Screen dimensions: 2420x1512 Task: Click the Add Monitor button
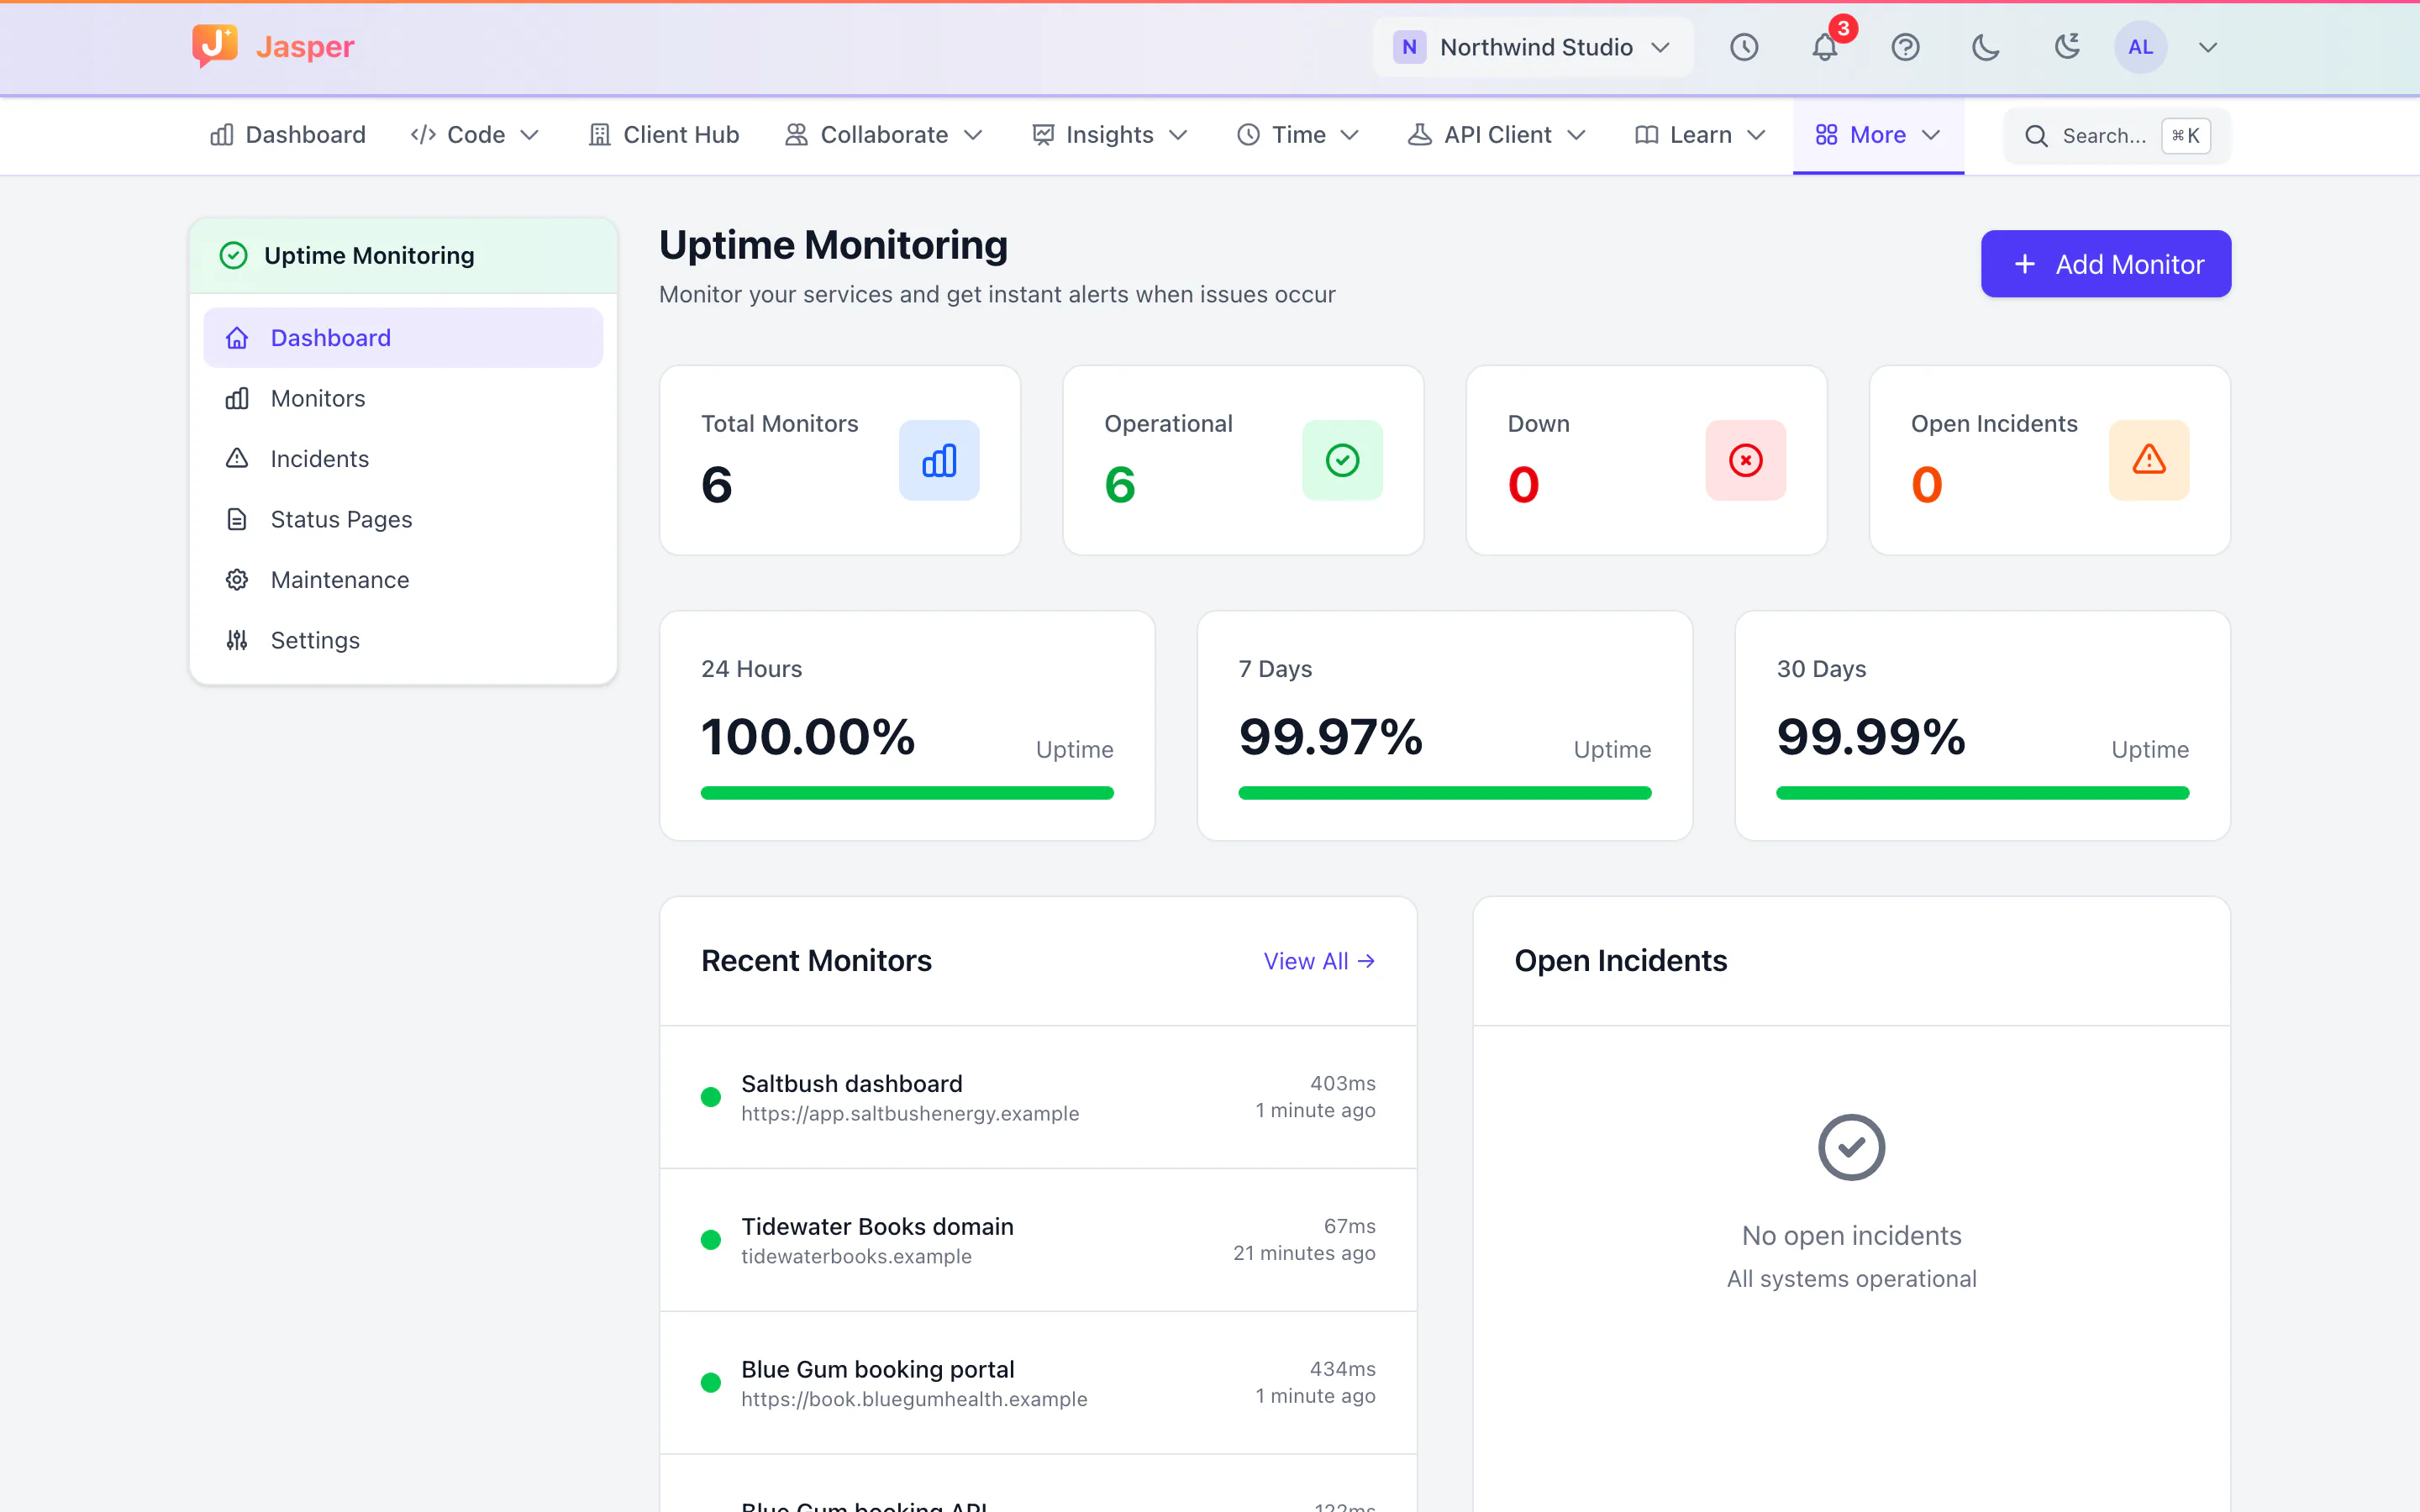[x=2106, y=264]
